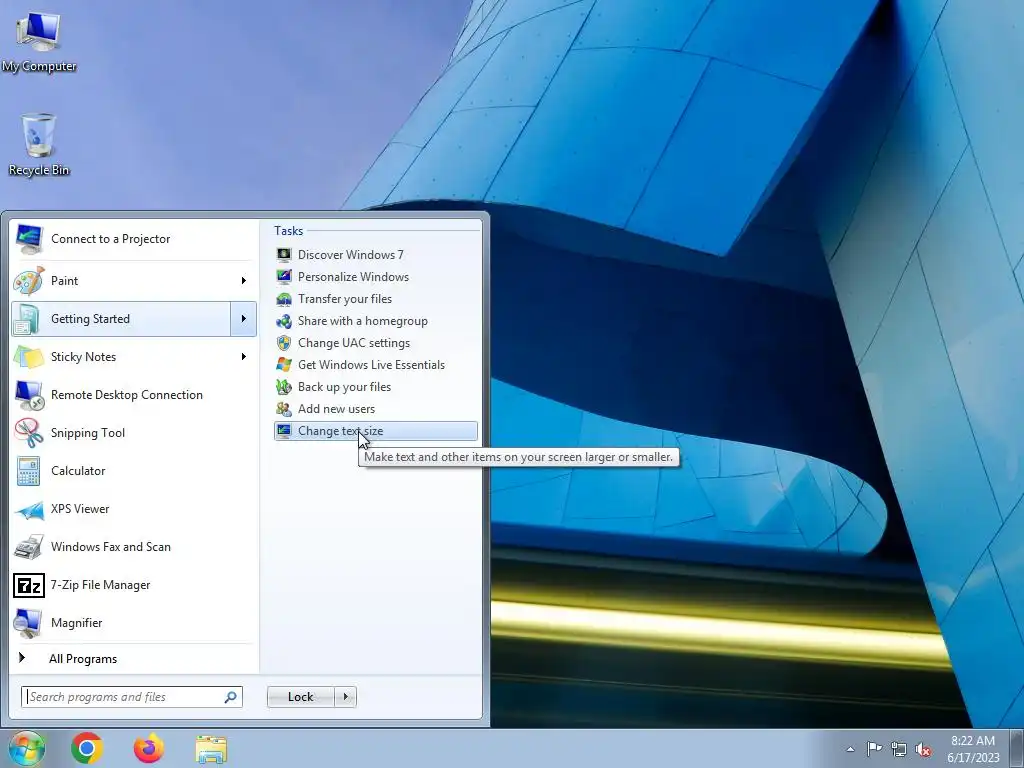The height and width of the screenshot is (768, 1024).
Task: Select Change text size task
Action: 376,431
